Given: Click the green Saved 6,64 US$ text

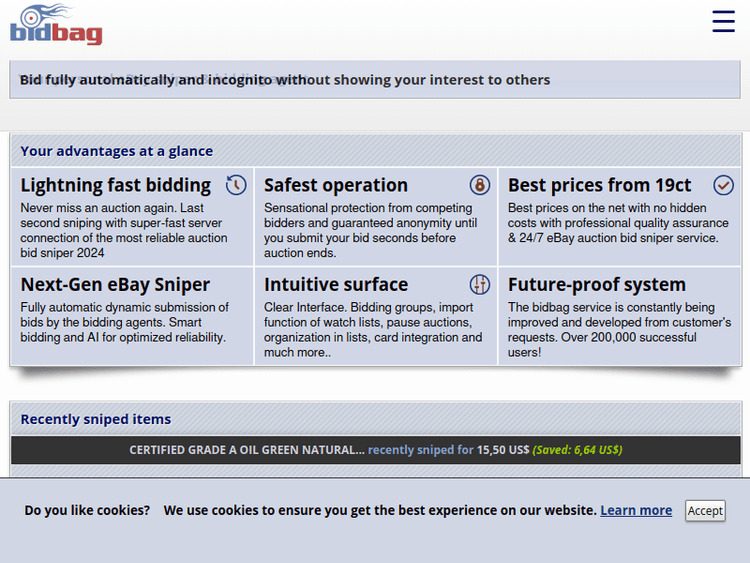Looking at the screenshot, I should pyautogui.click(x=577, y=450).
